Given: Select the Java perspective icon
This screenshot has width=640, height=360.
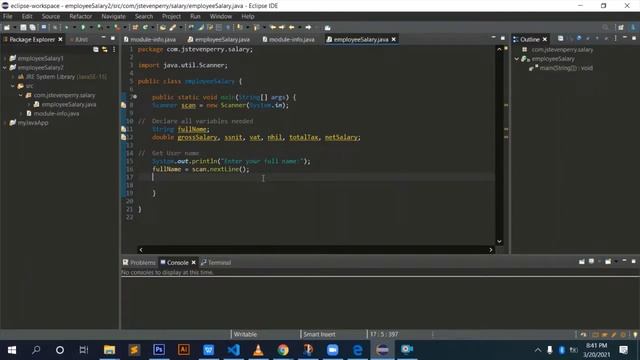Looking at the screenshot, I should tap(633, 27).
